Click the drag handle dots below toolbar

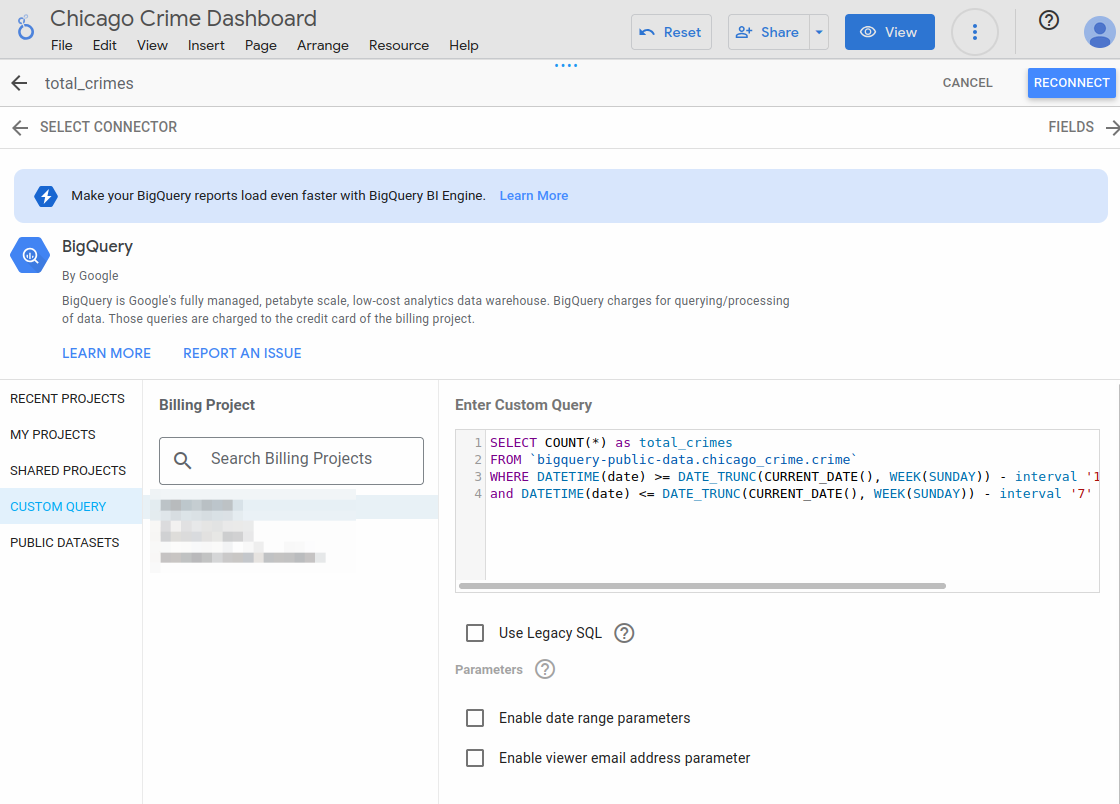[x=566, y=65]
